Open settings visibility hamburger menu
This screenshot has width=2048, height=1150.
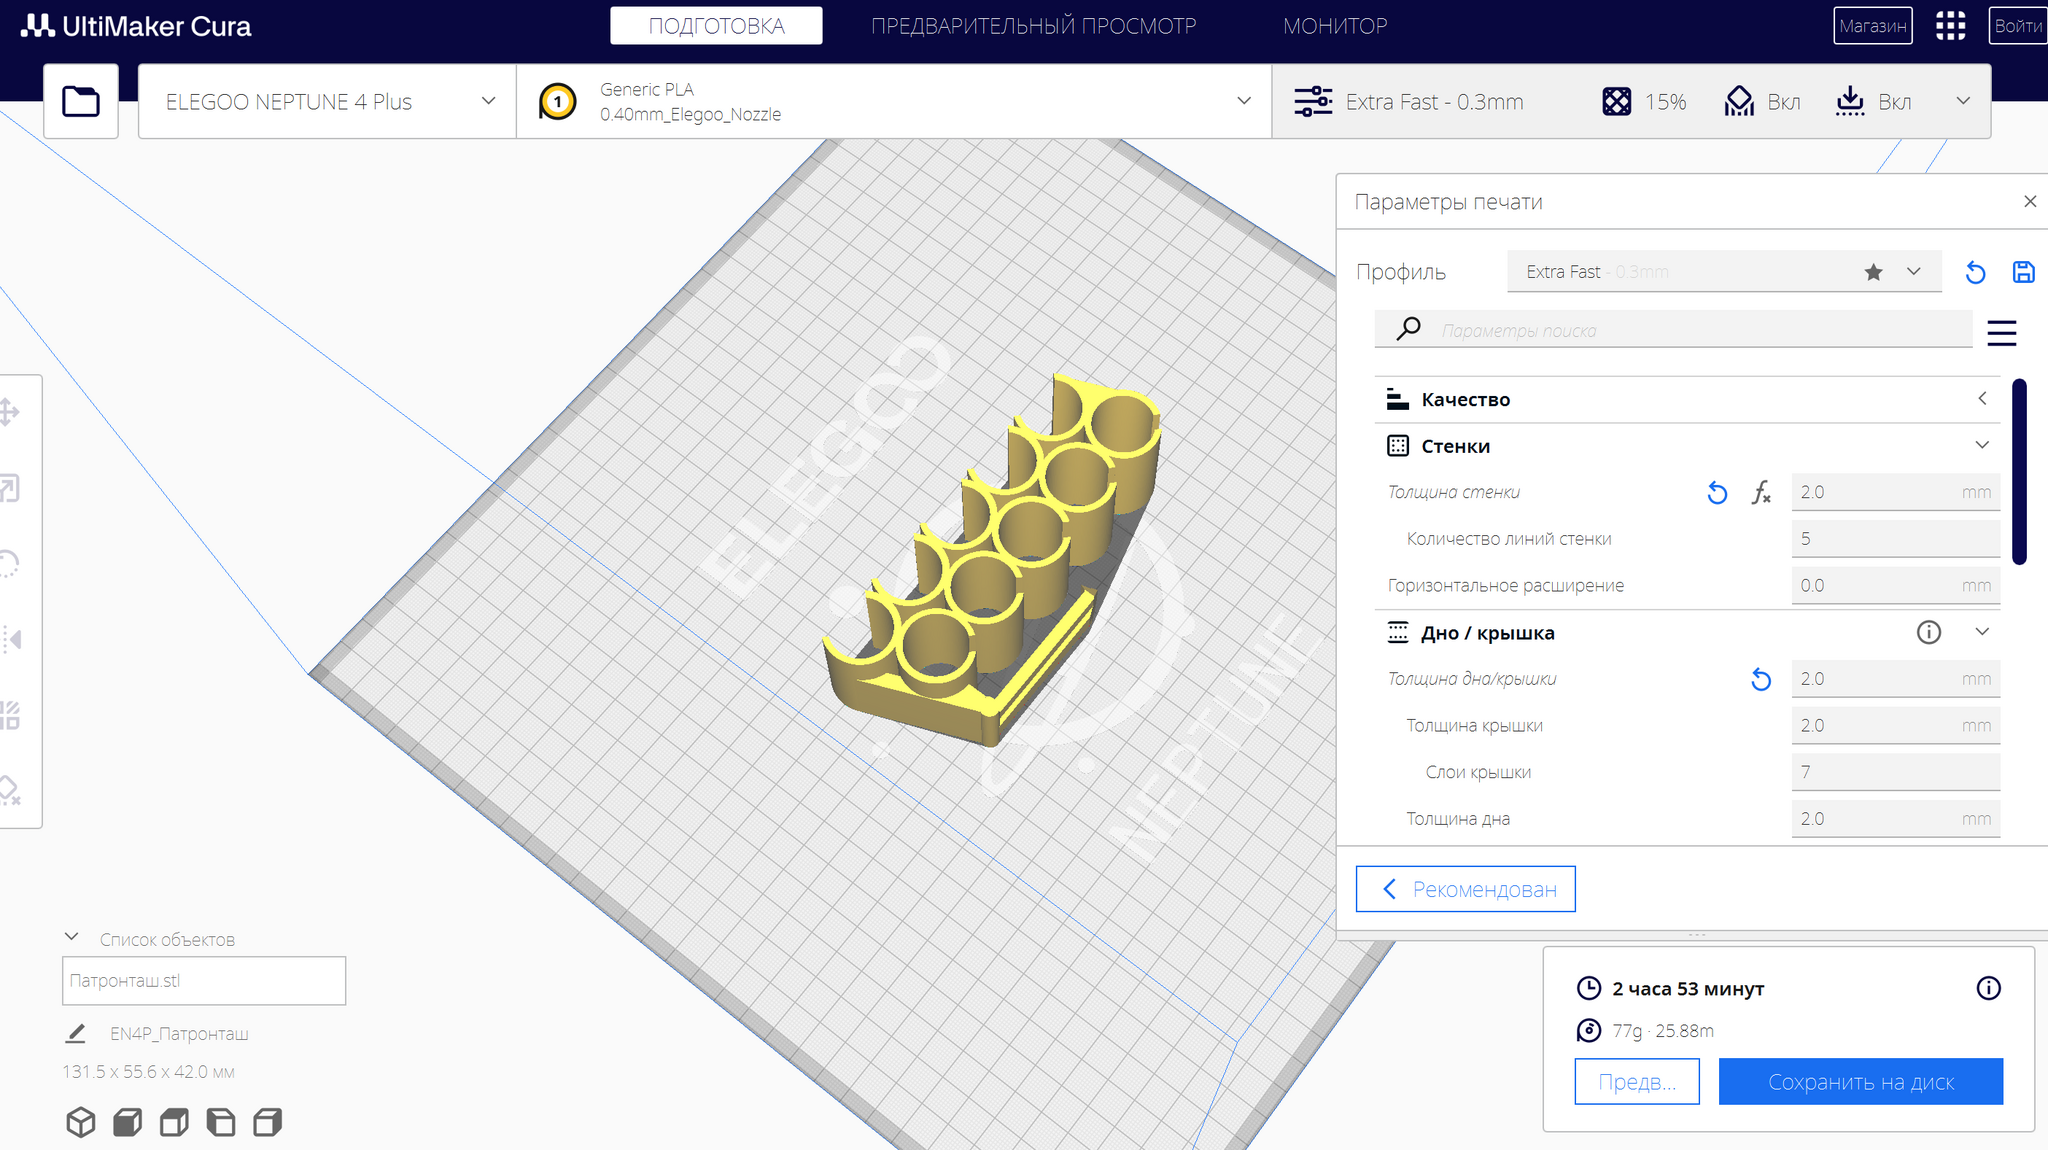point(2001,332)
